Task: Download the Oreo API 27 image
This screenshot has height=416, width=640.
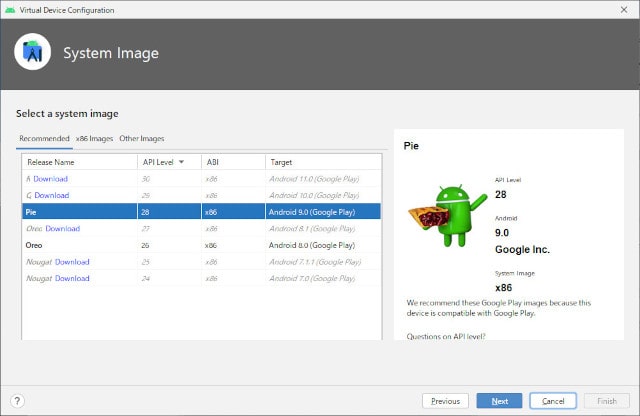Action: click(62, 229)
